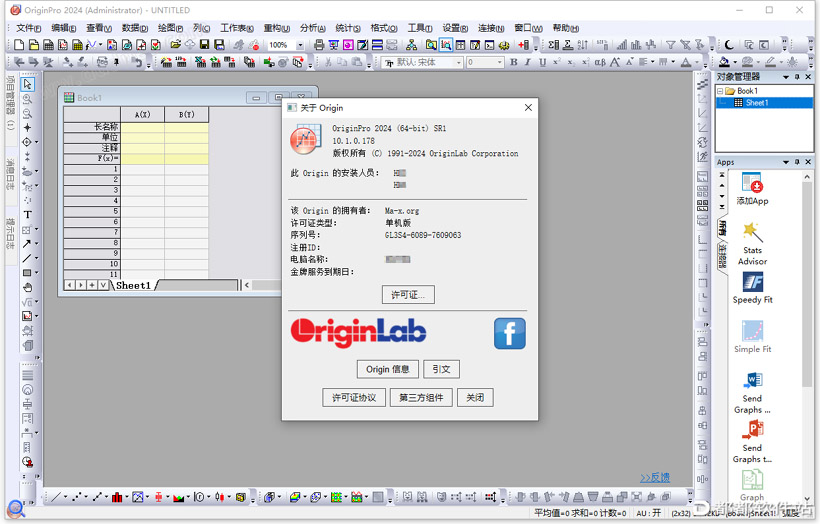Toggle Bold text formatting
Screen dimensions: 820x524
click(514, 62)
